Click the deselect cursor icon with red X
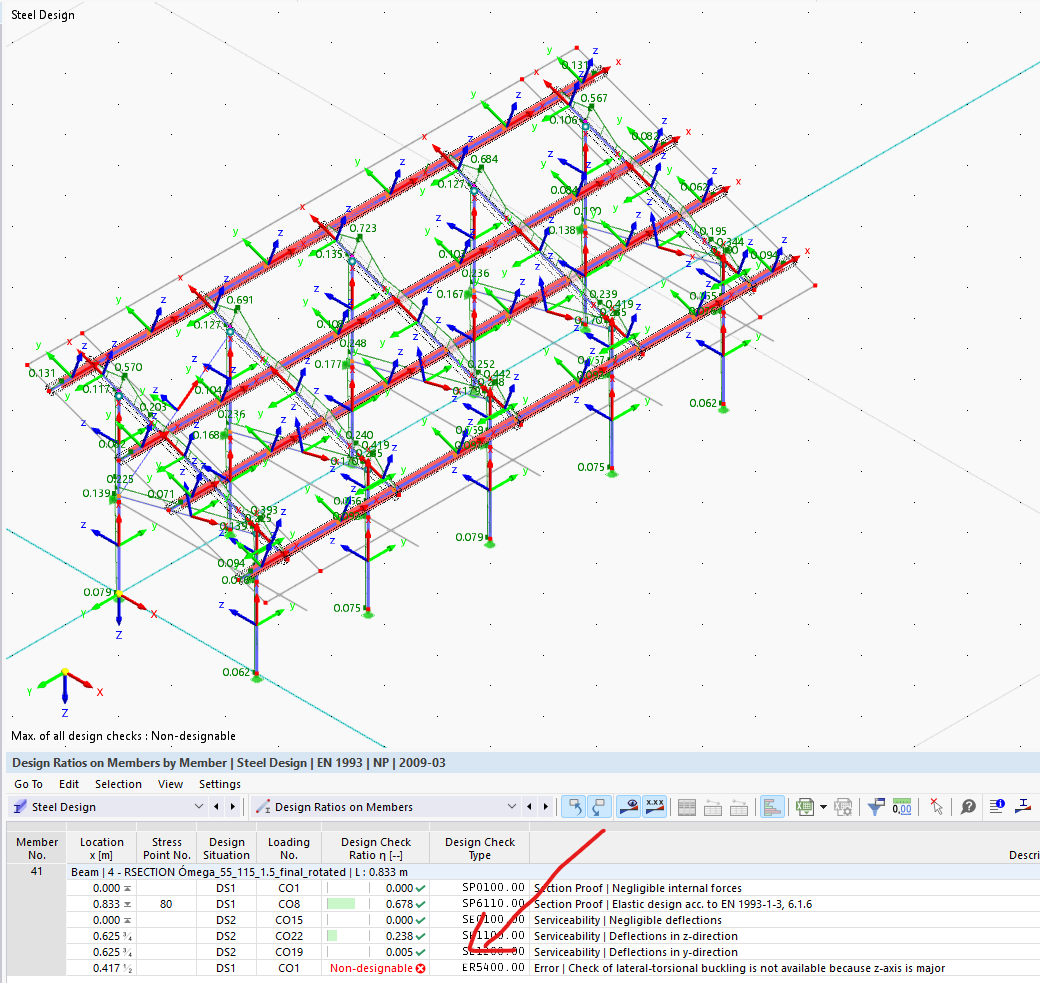This screenshot has width=1040, height=983. (x=936, y=807)
